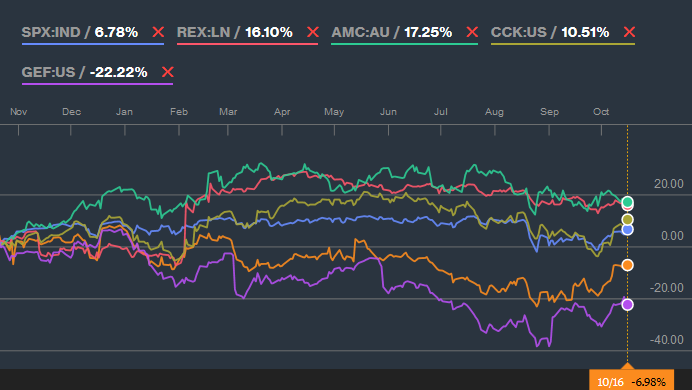Click the 20.00 y-axis label

pyautogui.click(x=669, y=184)
